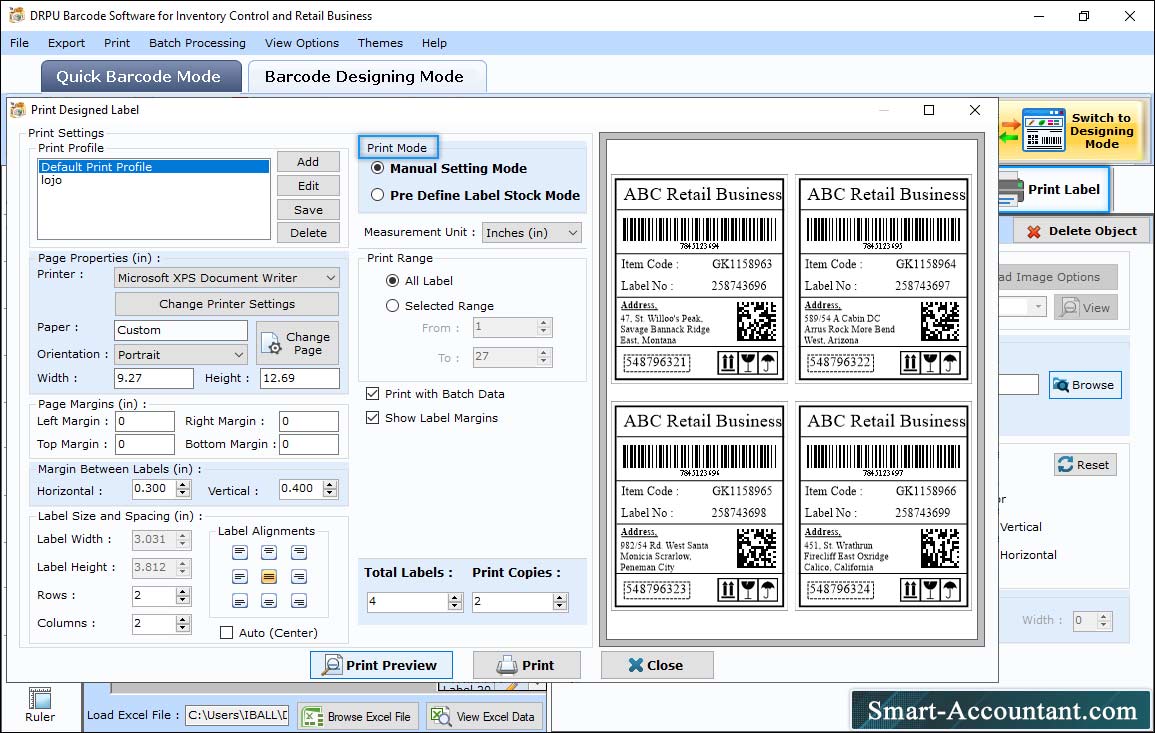This screenshot has width=1155, height=733.
Task: Switch to Quick Barcode Mode tab
Action: [141, 77]
